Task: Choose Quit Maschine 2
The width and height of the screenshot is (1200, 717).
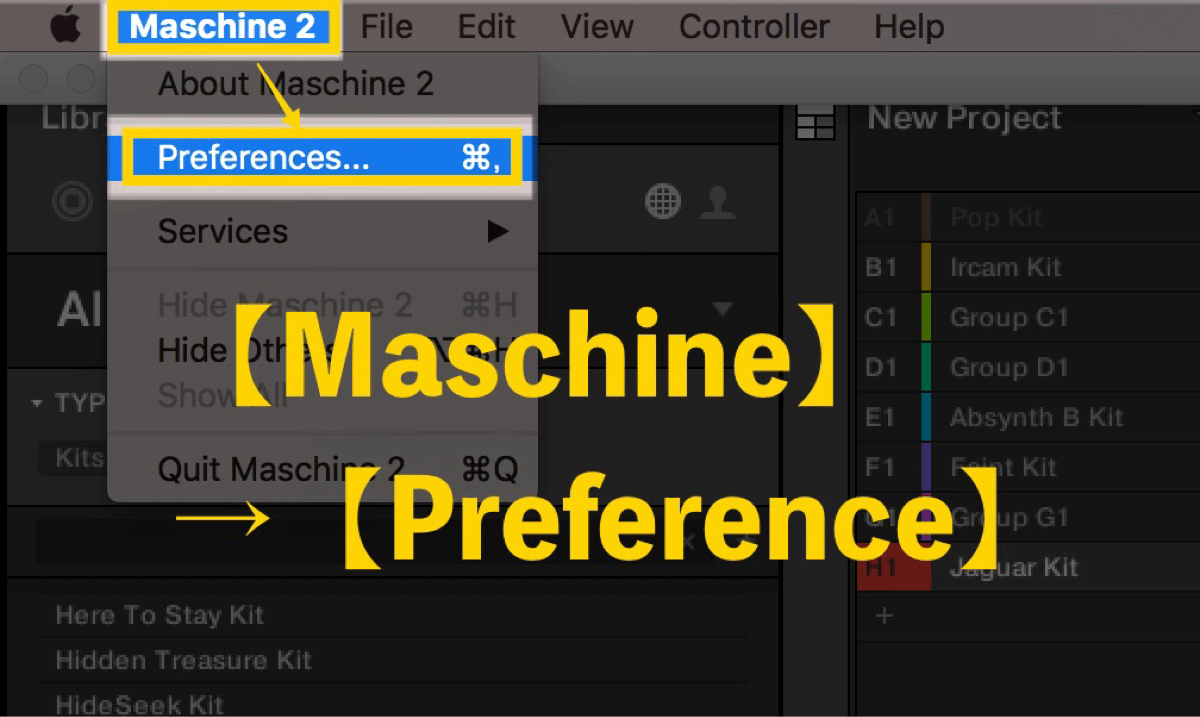Action: click(x=323, y=469)
